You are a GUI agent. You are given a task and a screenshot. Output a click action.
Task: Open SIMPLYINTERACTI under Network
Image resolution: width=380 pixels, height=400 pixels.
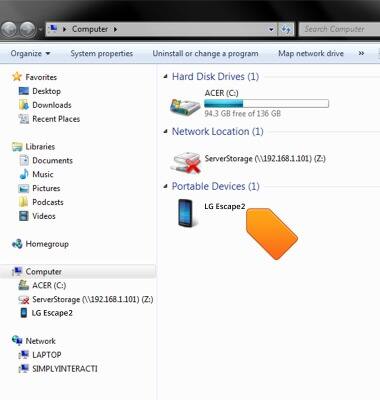[x=65, y=369]
